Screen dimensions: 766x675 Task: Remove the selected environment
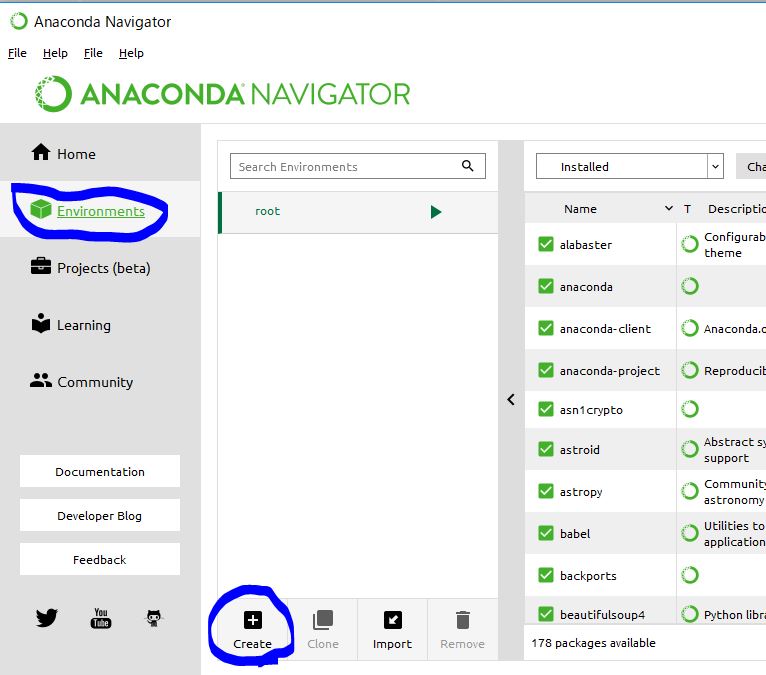(x=463, y=630)
